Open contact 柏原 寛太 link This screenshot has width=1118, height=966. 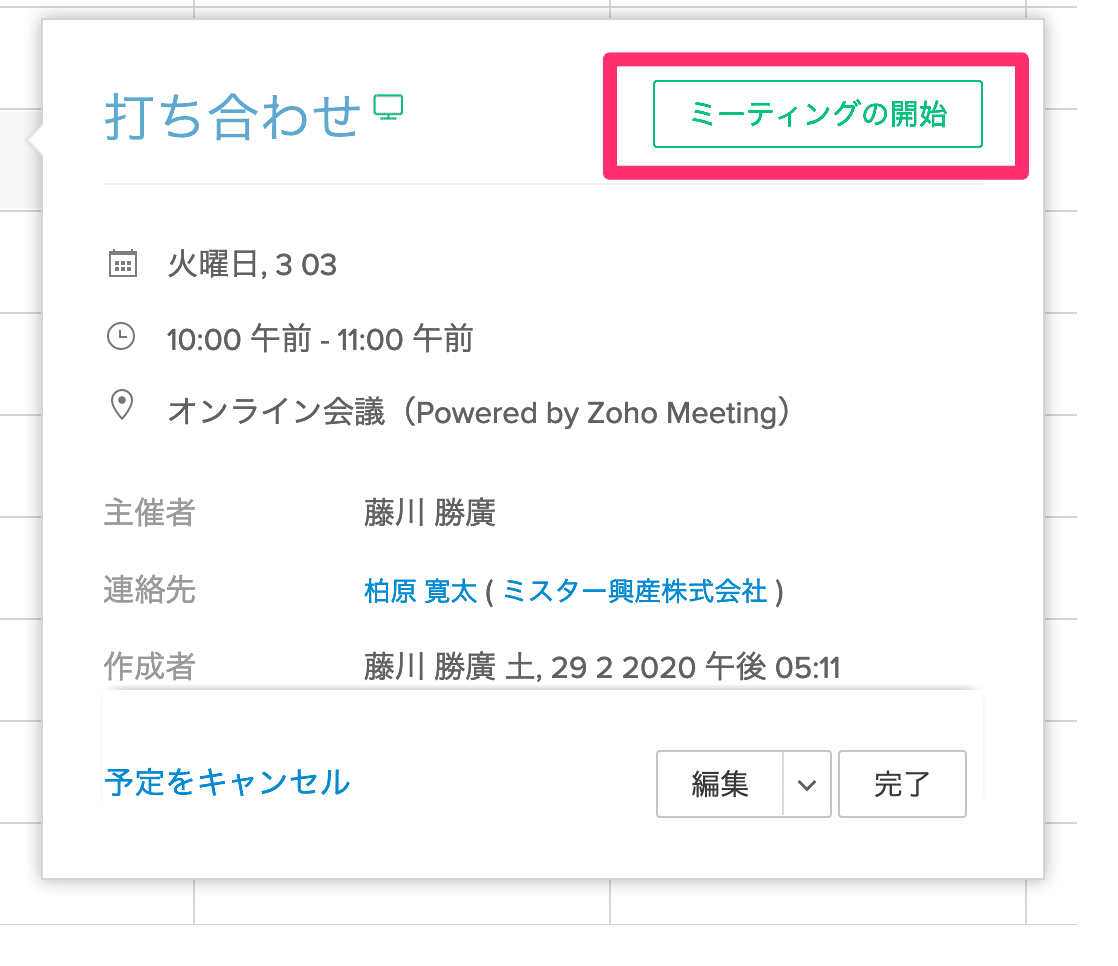420,591
